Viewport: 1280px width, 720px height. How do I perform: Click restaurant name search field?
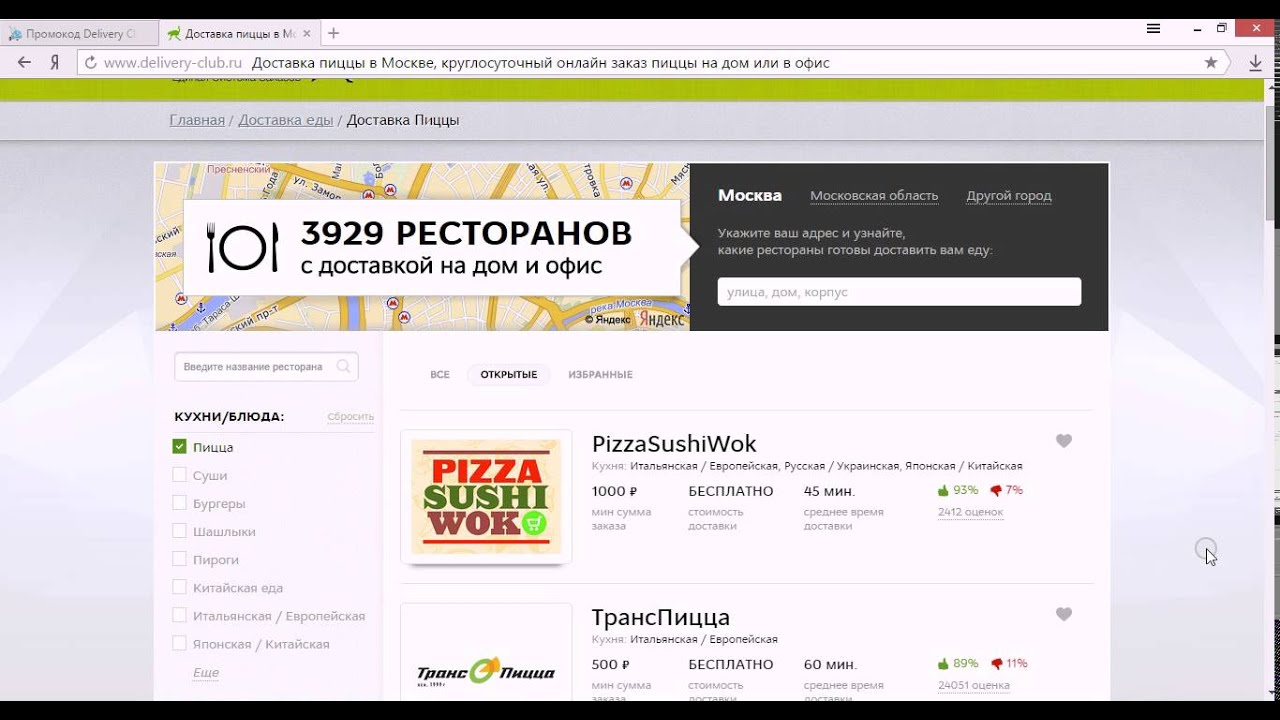pos(266,367)
